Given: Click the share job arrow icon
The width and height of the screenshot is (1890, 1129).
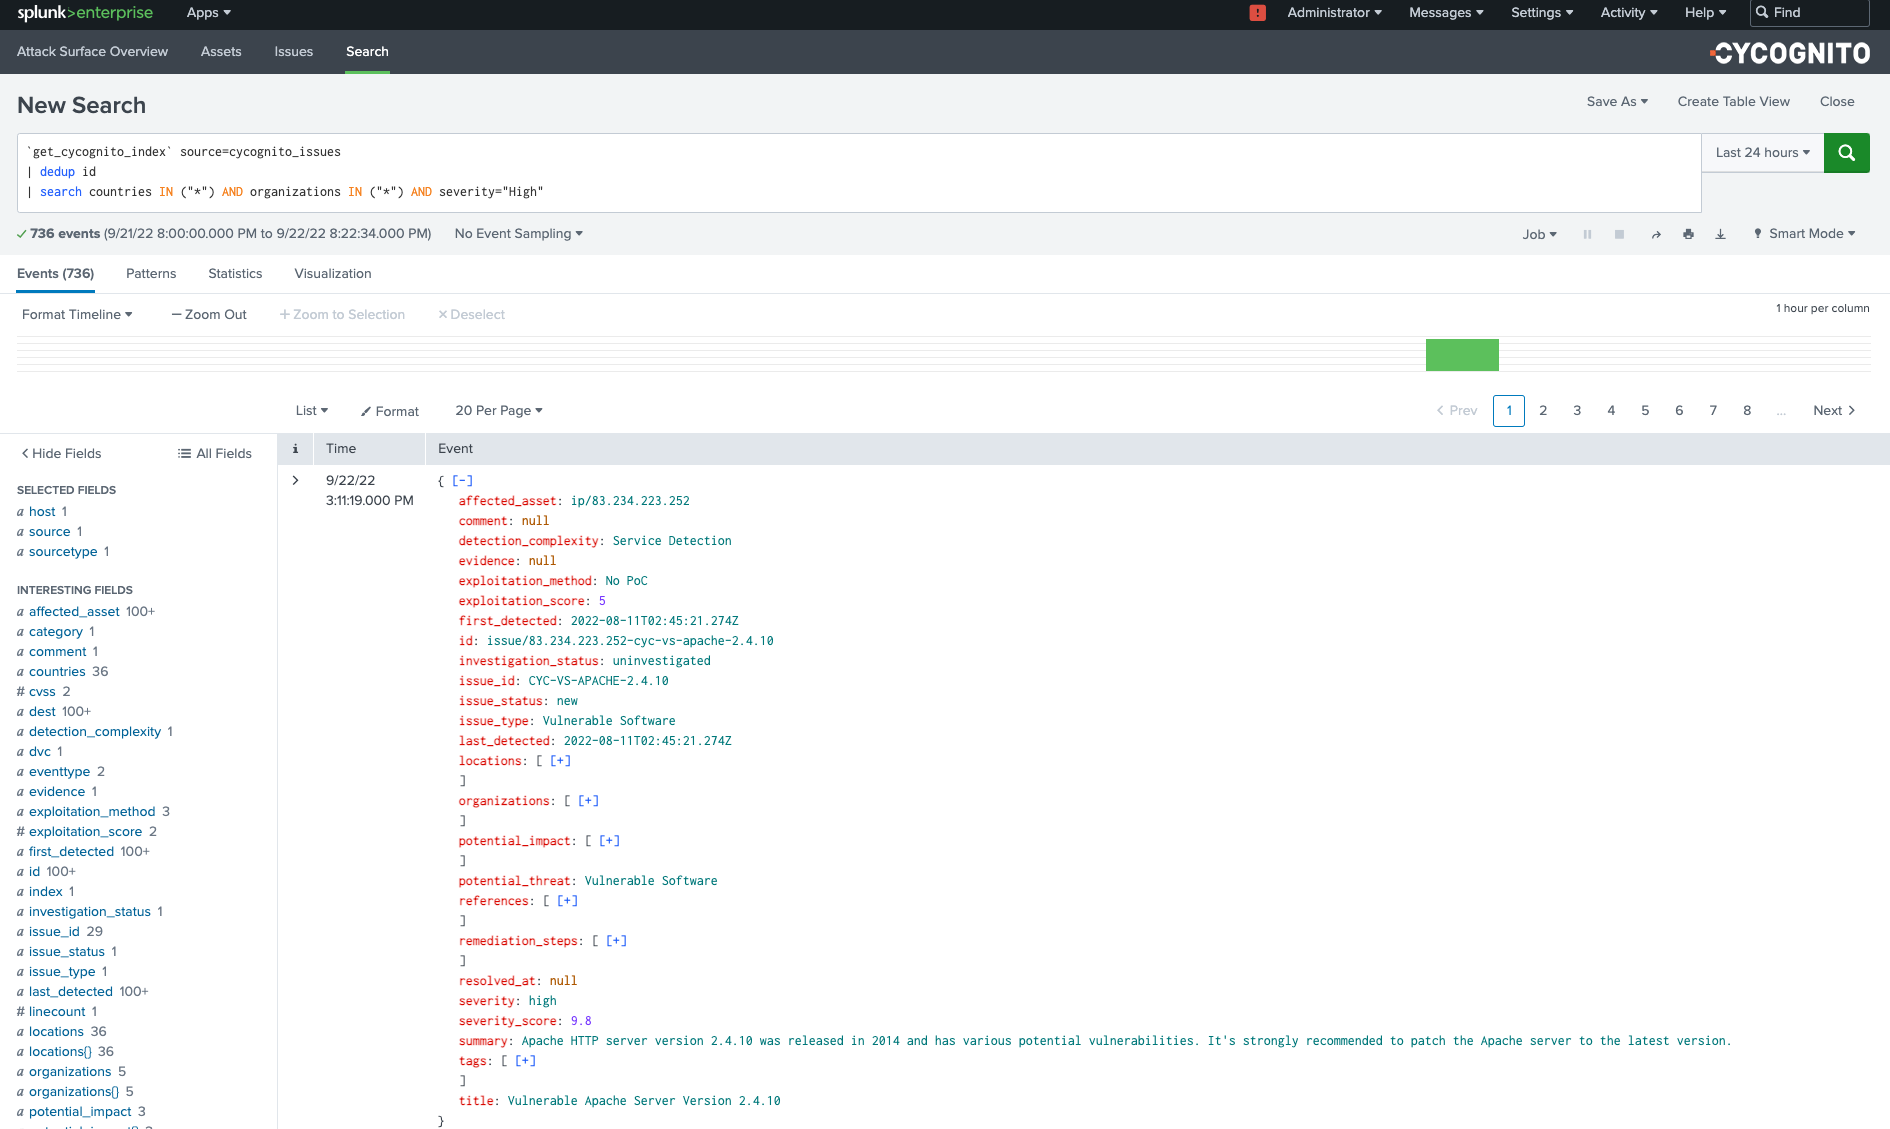Looking at the screenshot, I should 1656,234.
